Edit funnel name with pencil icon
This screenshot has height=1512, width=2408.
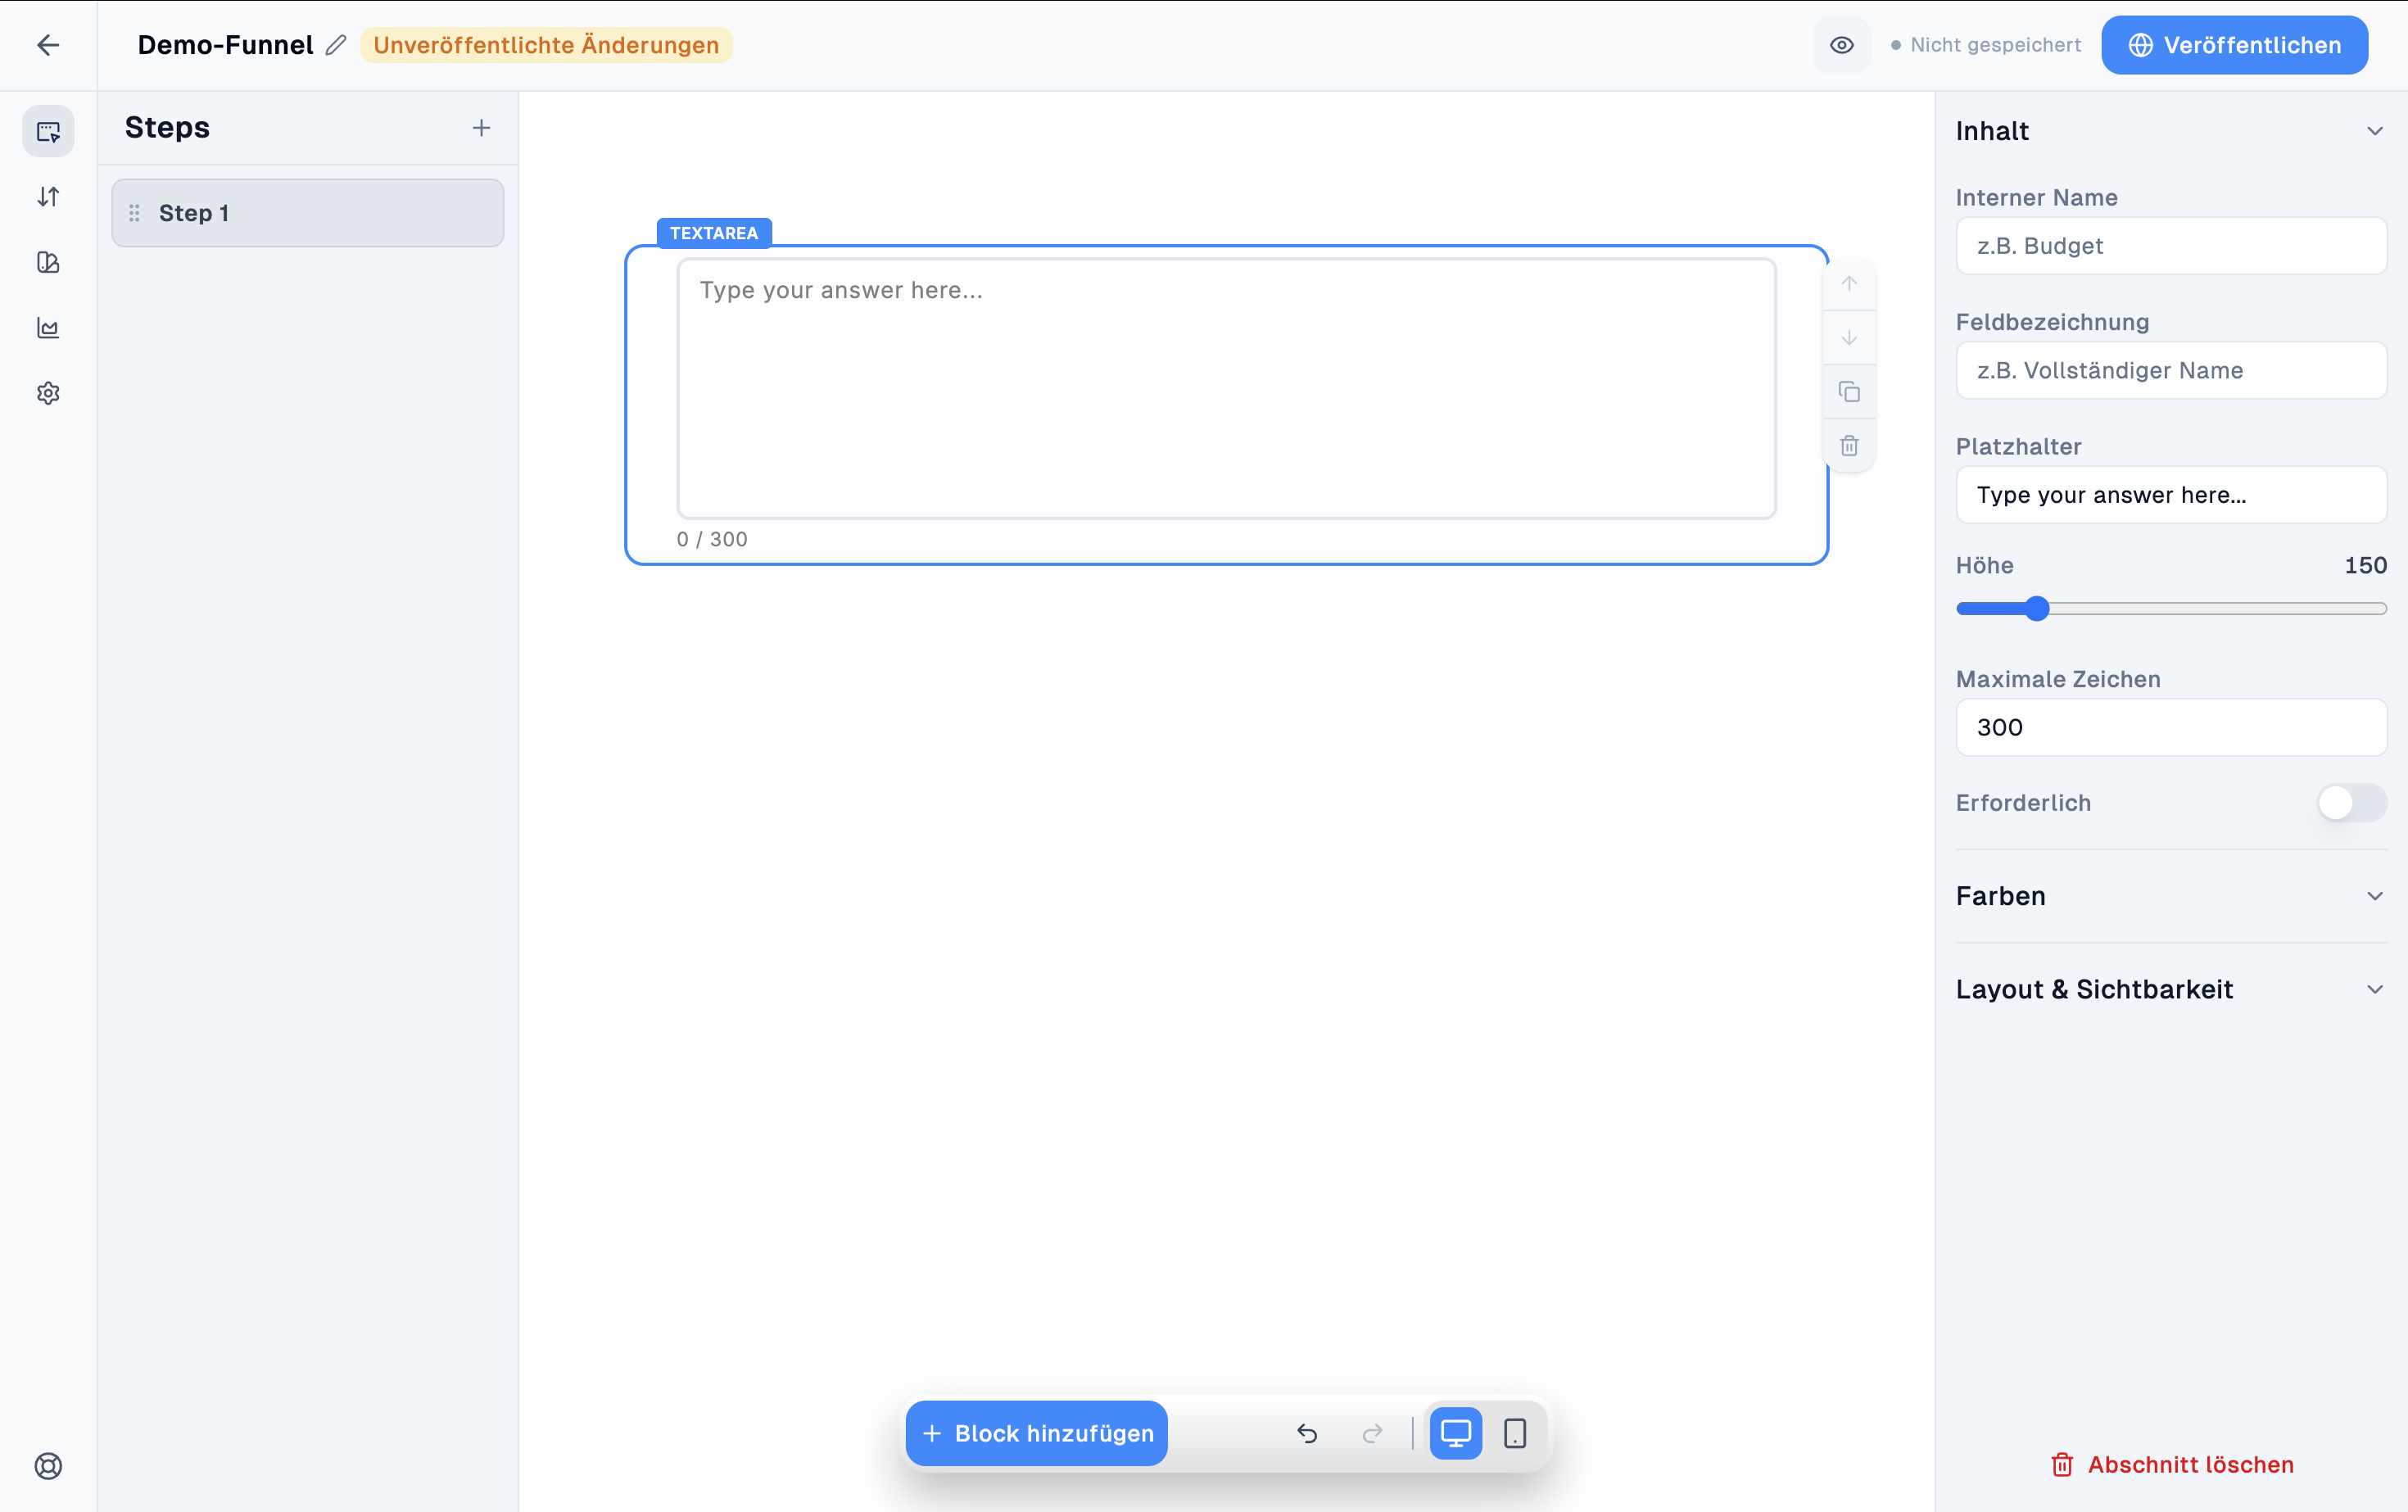(x=336, y=45)
